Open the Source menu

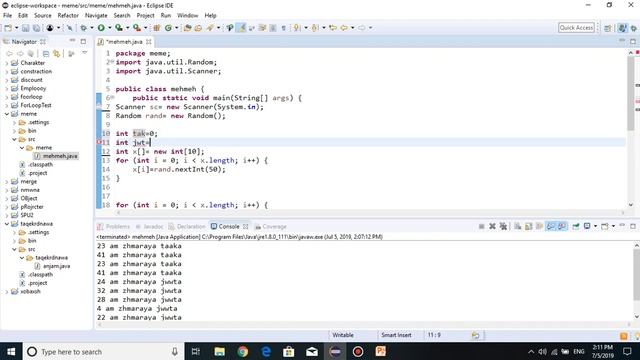pos(43,16)
